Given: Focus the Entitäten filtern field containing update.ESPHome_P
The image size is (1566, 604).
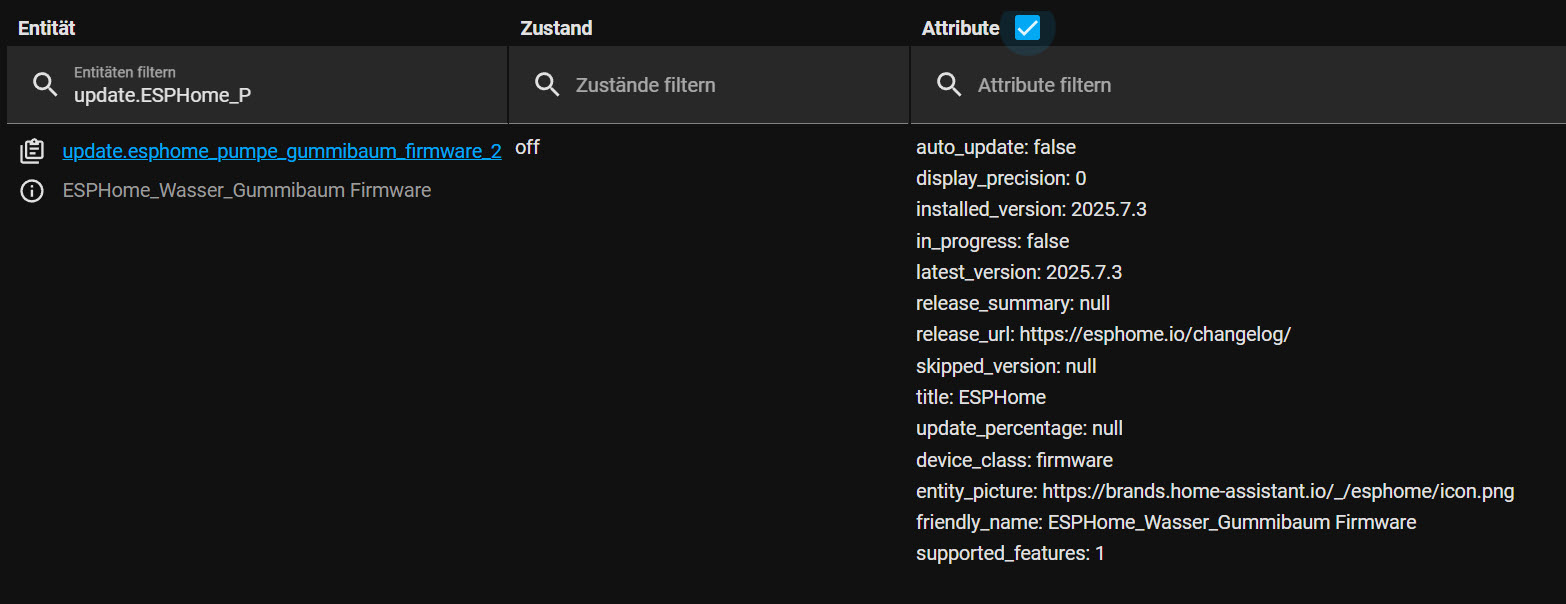Looking at the screenshot, I should coord(257,85).
